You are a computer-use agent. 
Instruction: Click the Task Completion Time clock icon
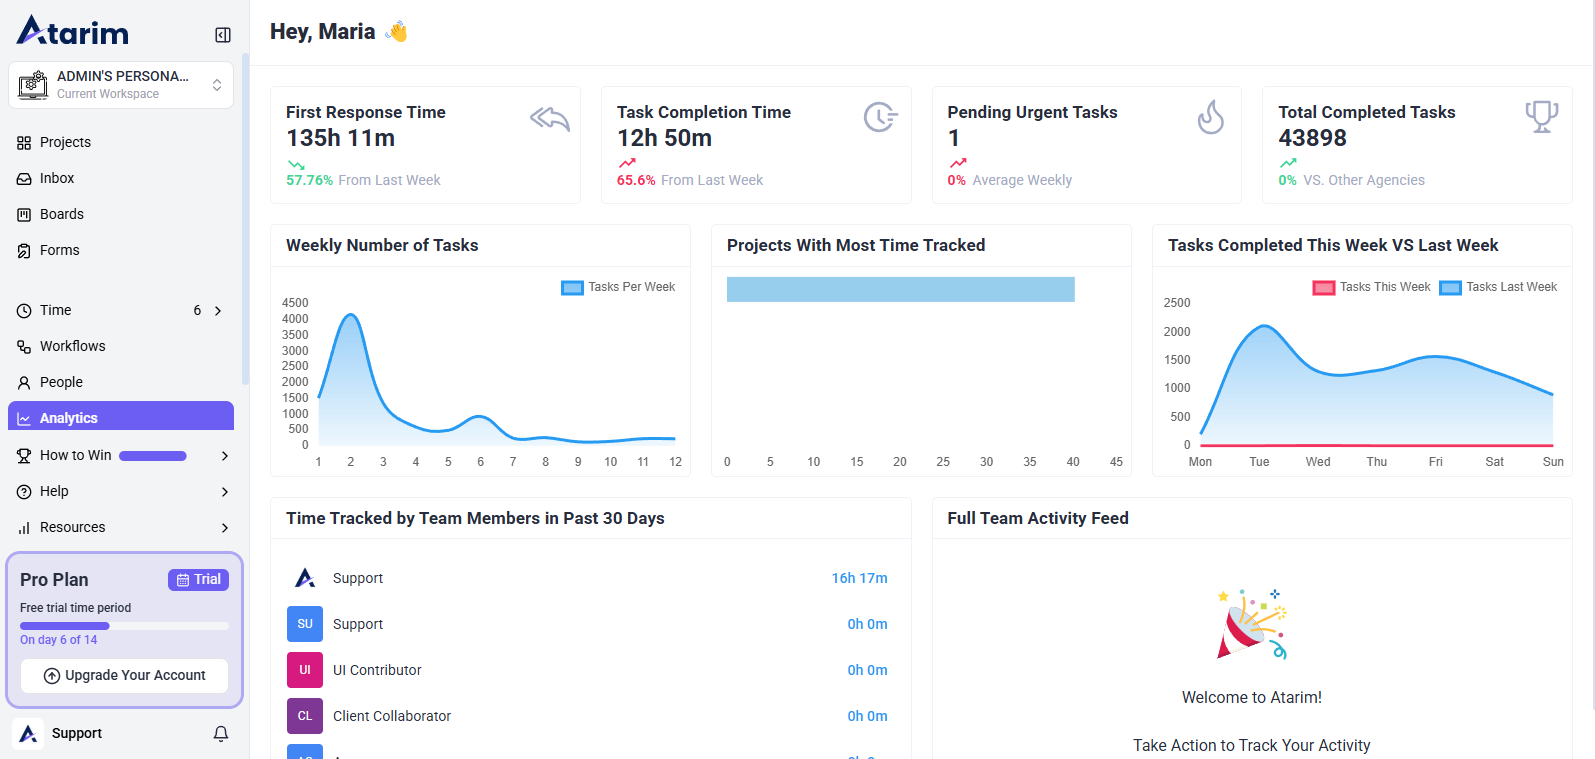pyautogui.click(x=880, y=118)
